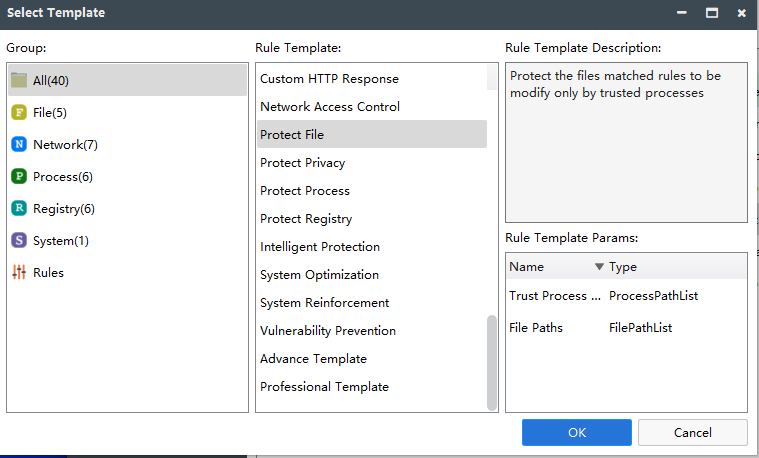Viewport: 759px width, 458px height.
Task: Select Custom HTTP Response template
Action: pyautogui.click(x=329, y=79)
